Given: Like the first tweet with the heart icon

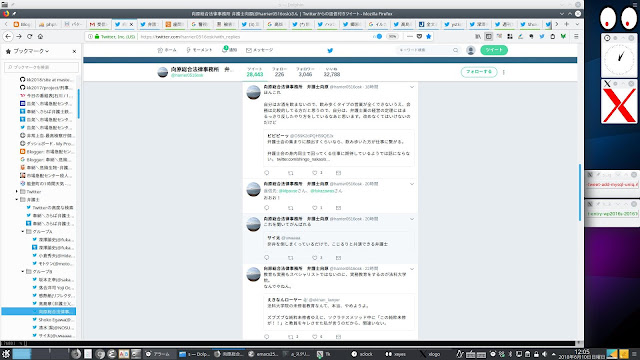Looking at the screenshot, I should click(315, 173).
